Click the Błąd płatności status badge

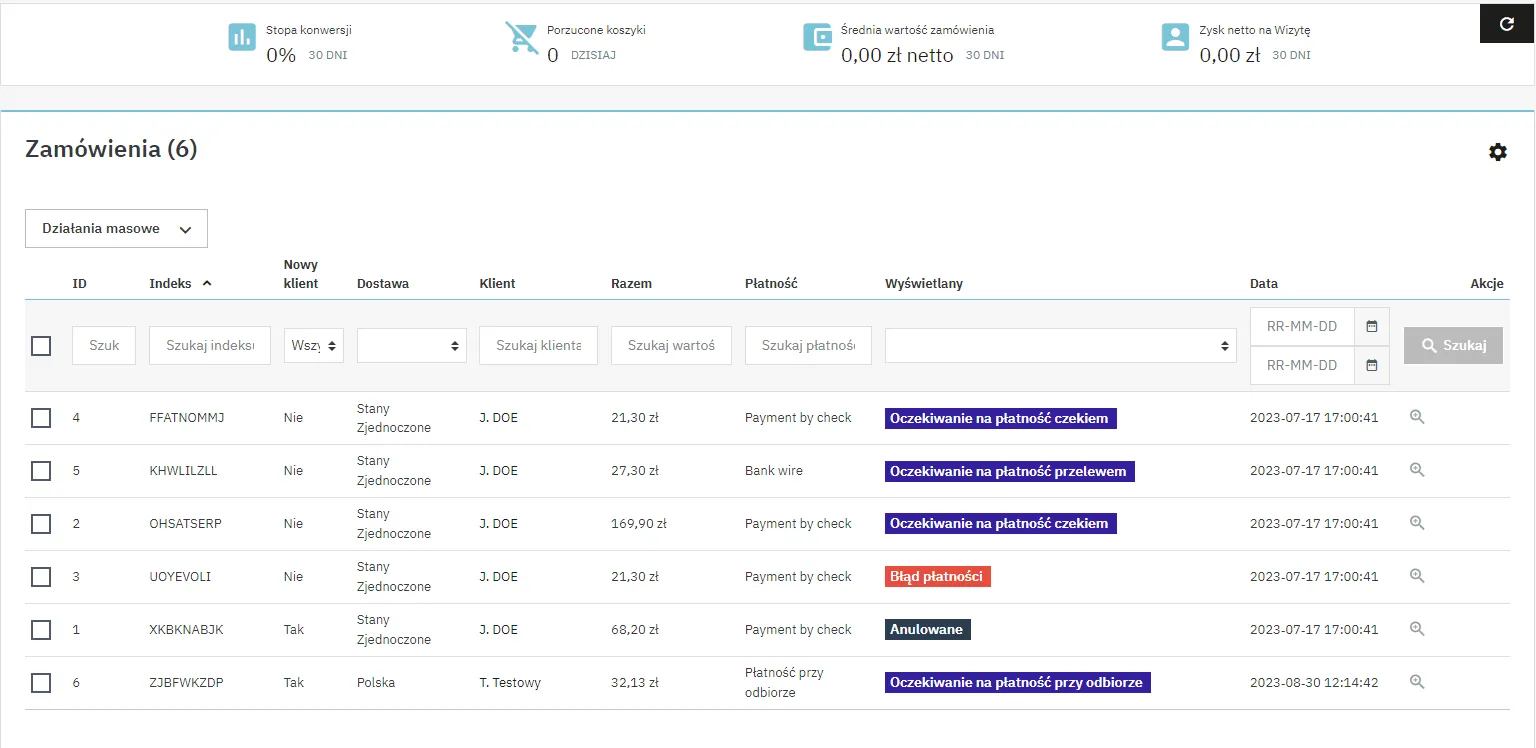coord(937,577)
